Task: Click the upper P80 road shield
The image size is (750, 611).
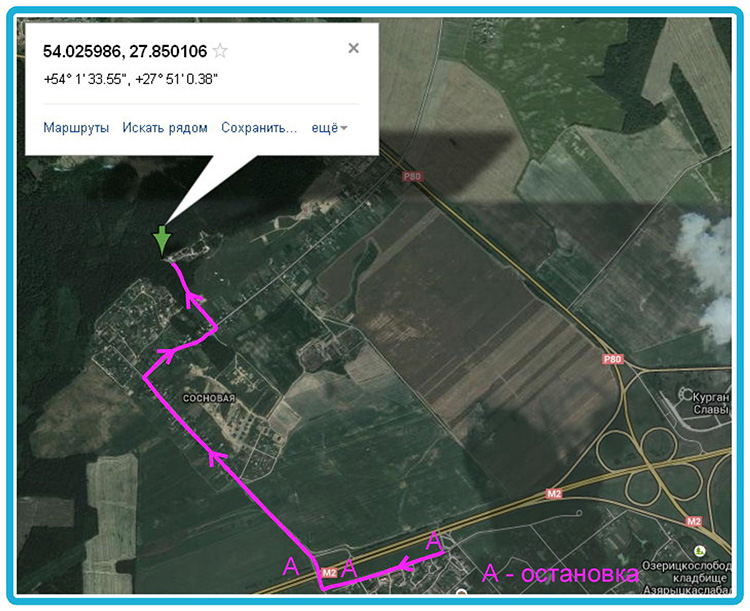Action: point(412,177)
